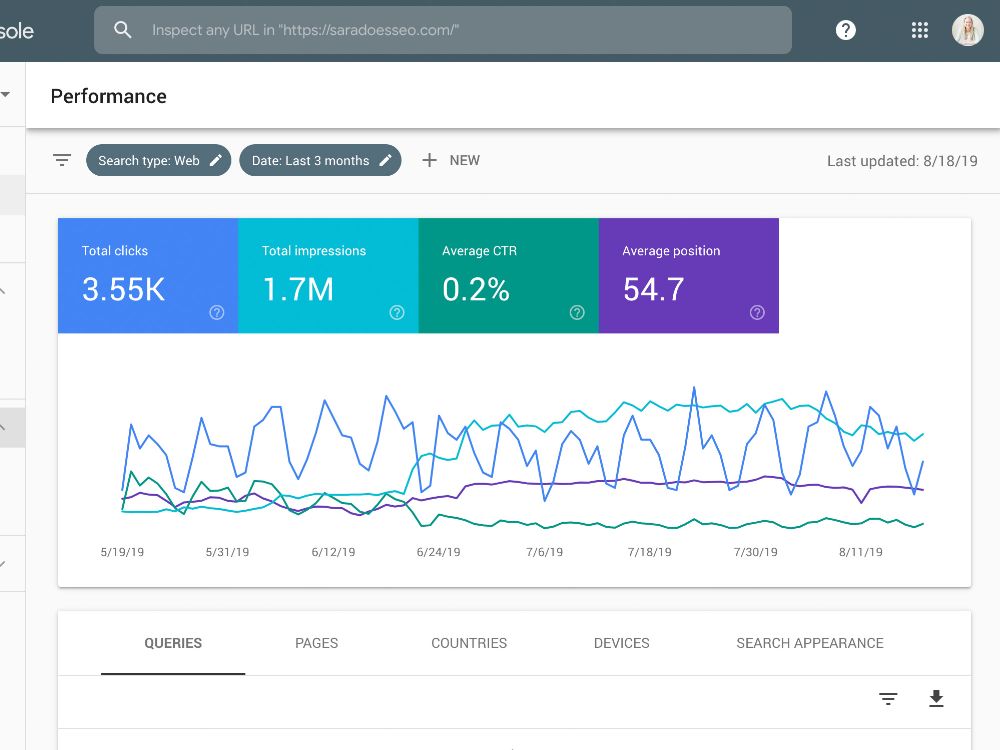Open help icon on Average CTR card
1000x750 pixels.
[577, 312]
